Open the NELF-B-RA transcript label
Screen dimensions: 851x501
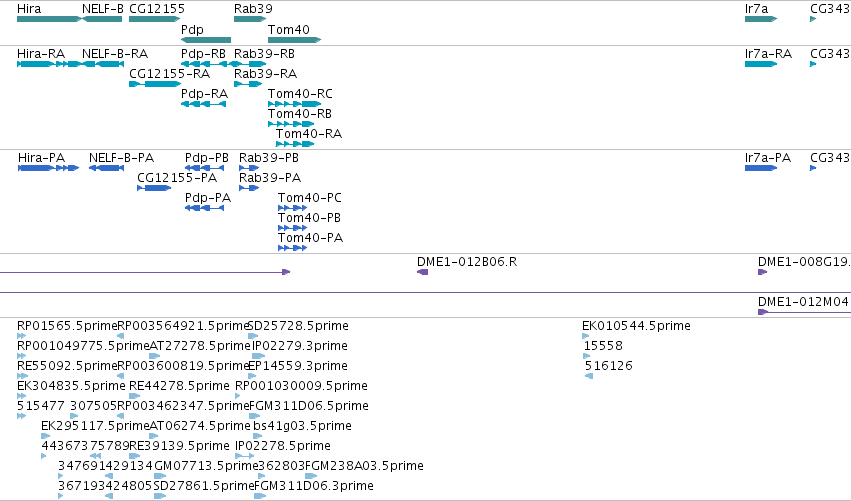115,54
